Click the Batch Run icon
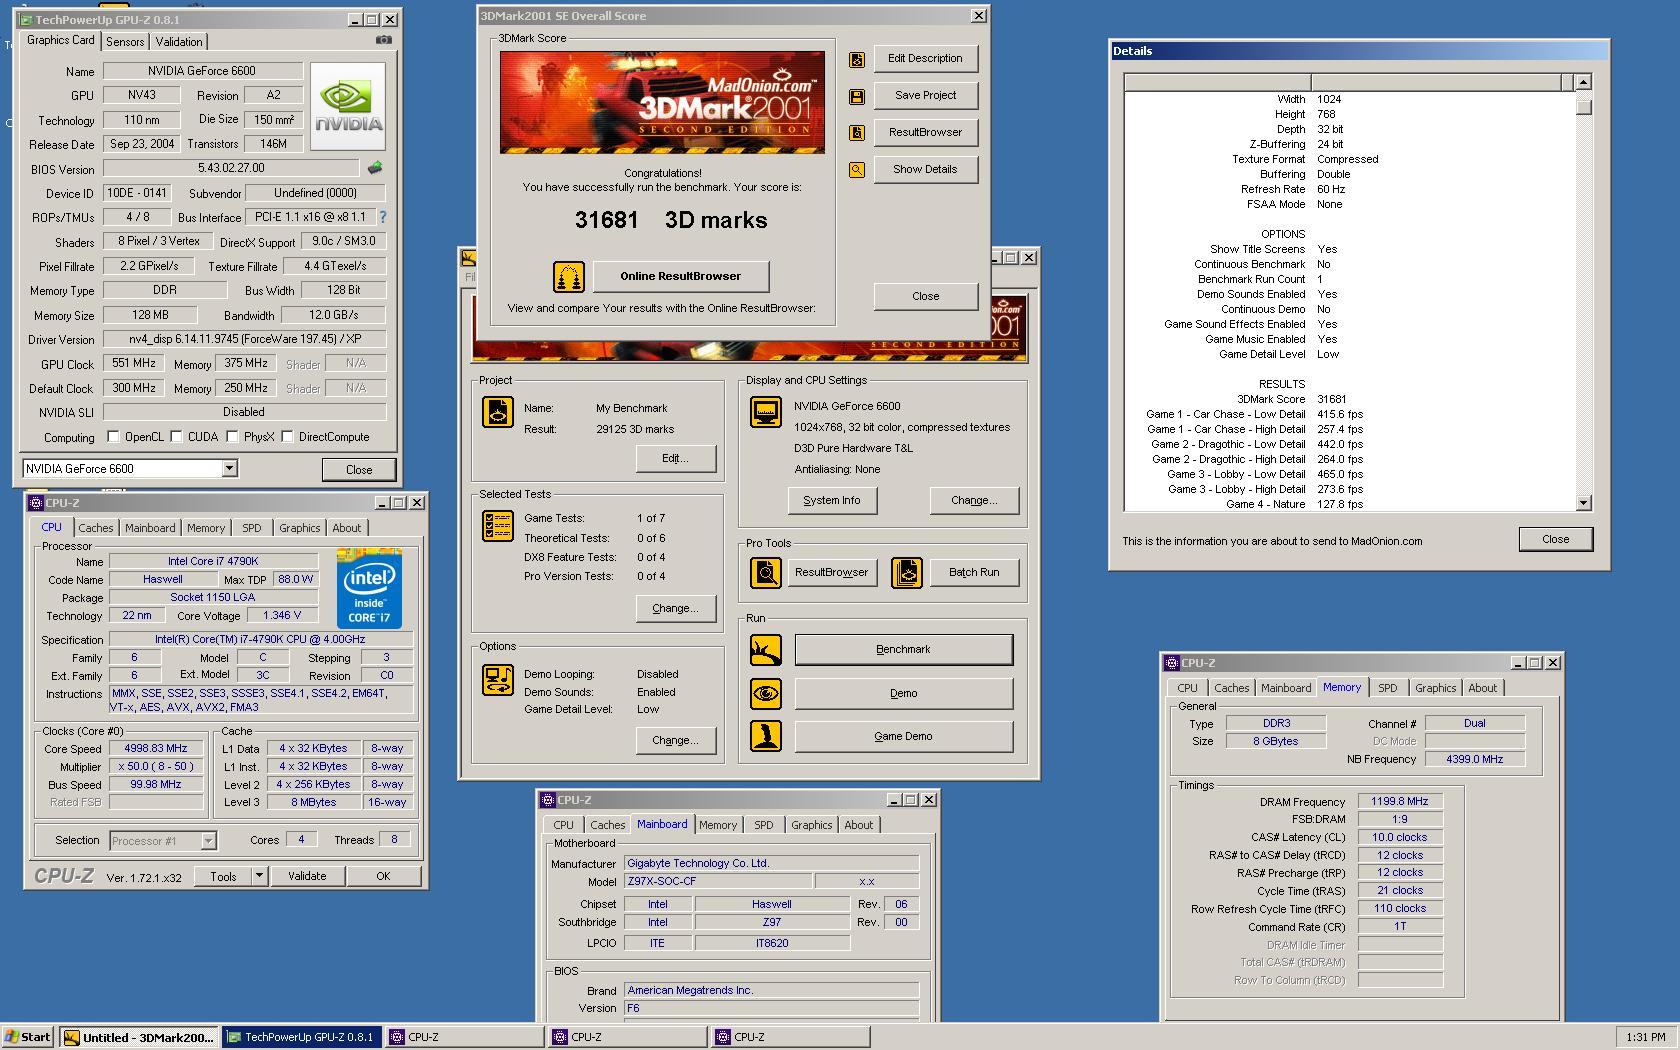Screen dimensions: 1680x1050 pos(907,573)
